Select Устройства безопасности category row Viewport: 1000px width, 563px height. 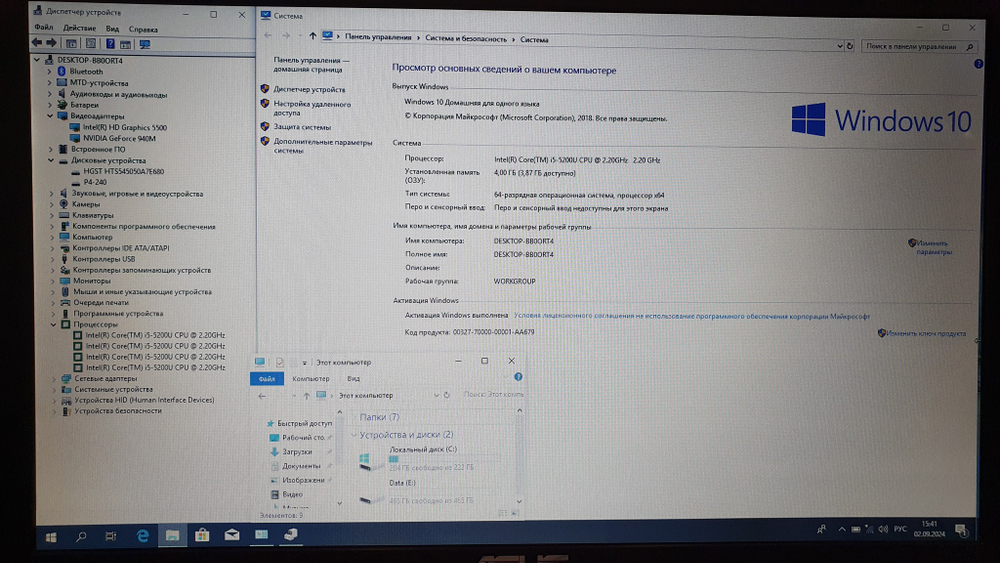(118, 411)
